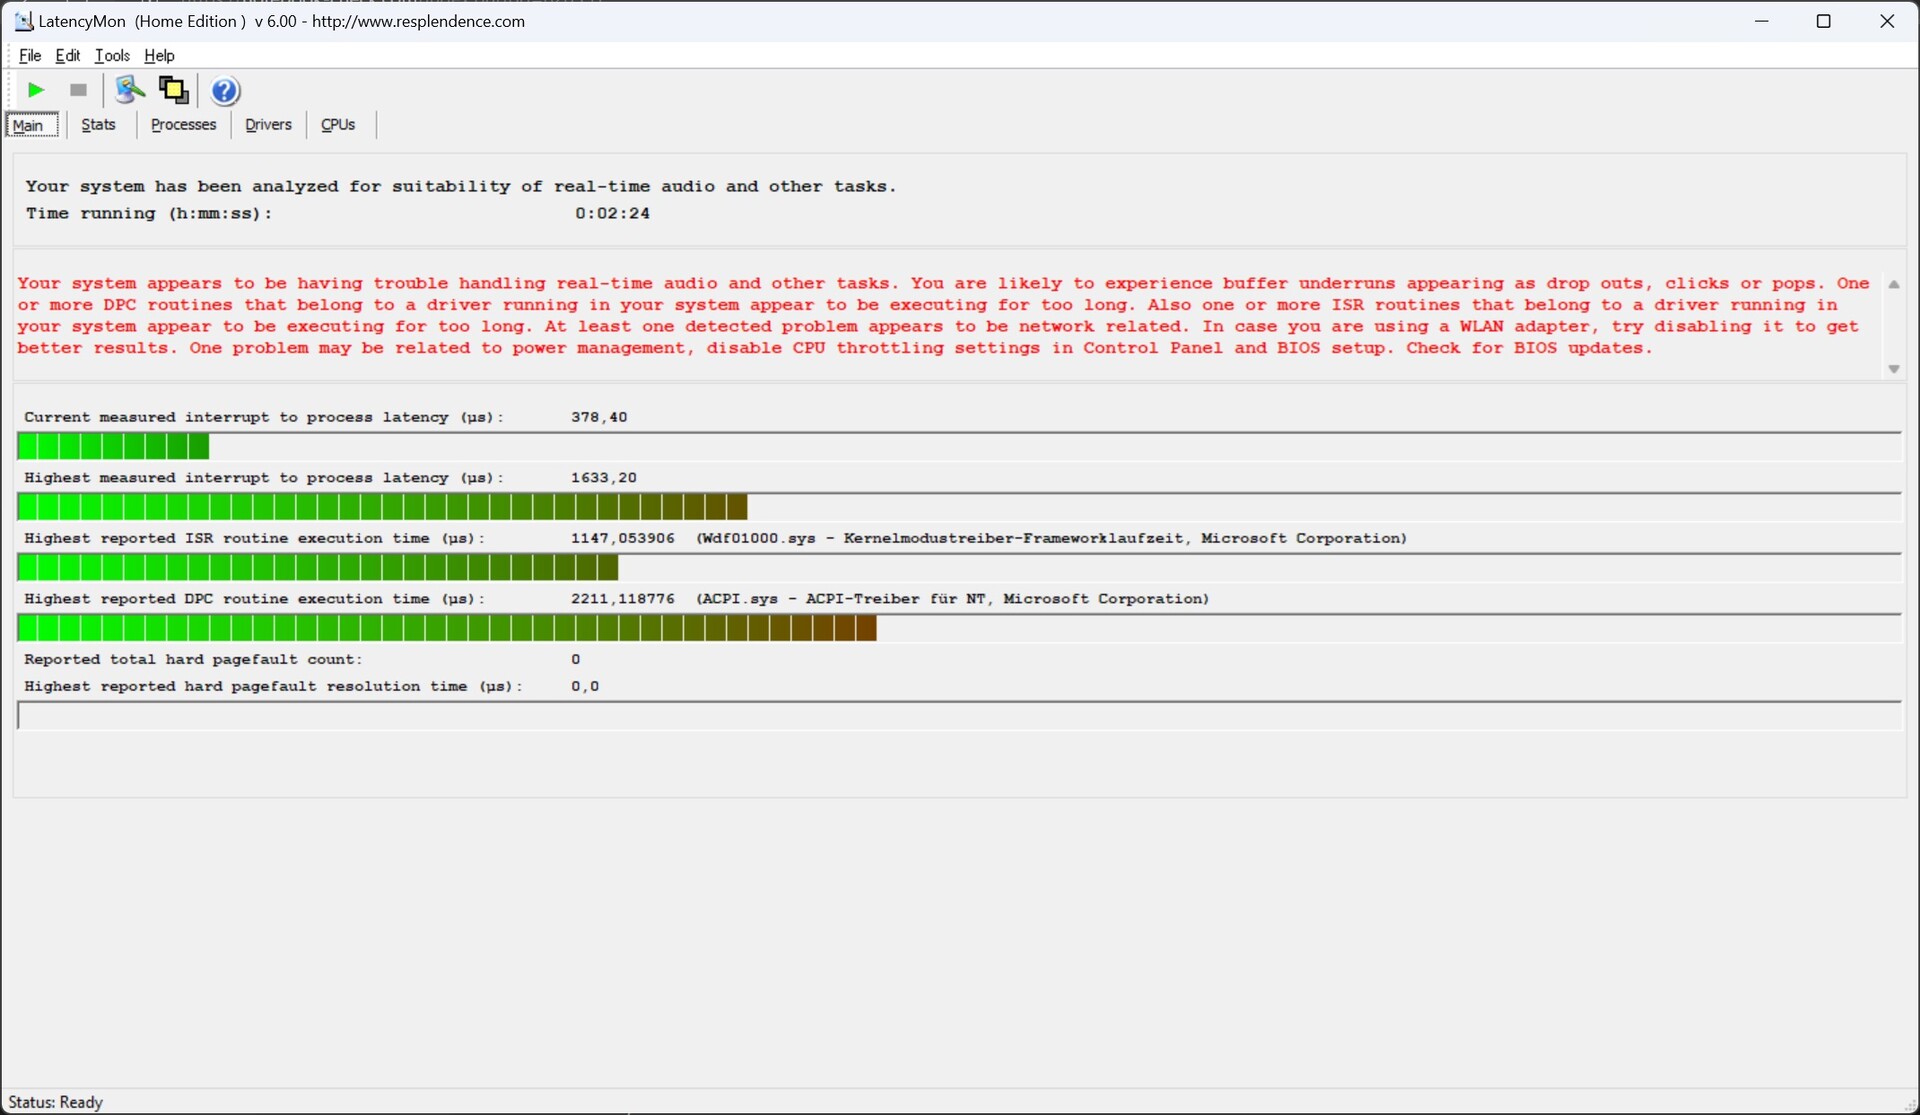
Task: Maximize the LatencyMon window
Action: pos(1823,21)
